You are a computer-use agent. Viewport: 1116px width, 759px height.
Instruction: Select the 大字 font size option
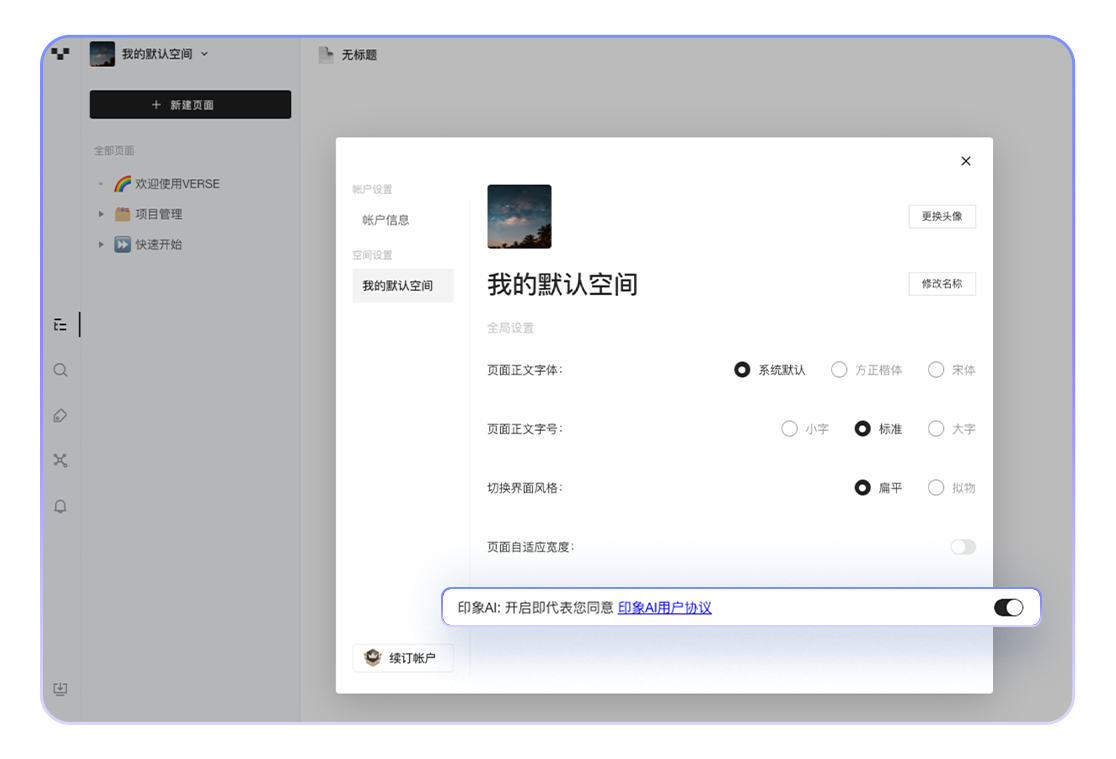pyautogui.click(x=936, y=429)
